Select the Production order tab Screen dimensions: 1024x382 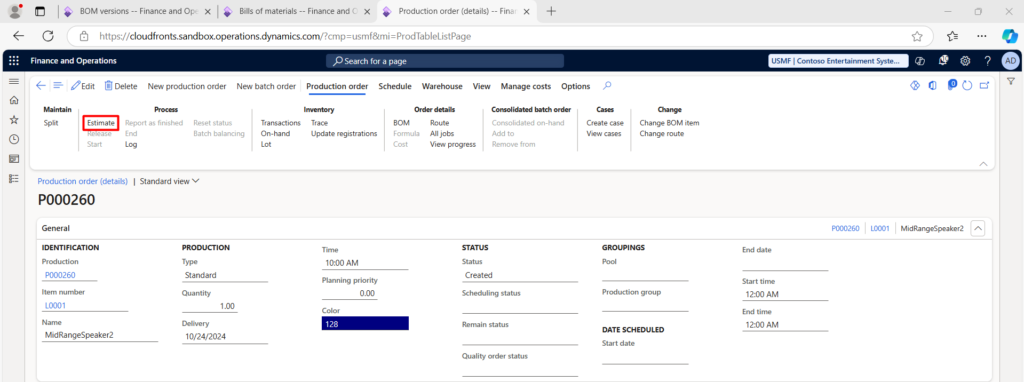click(337, 86)
